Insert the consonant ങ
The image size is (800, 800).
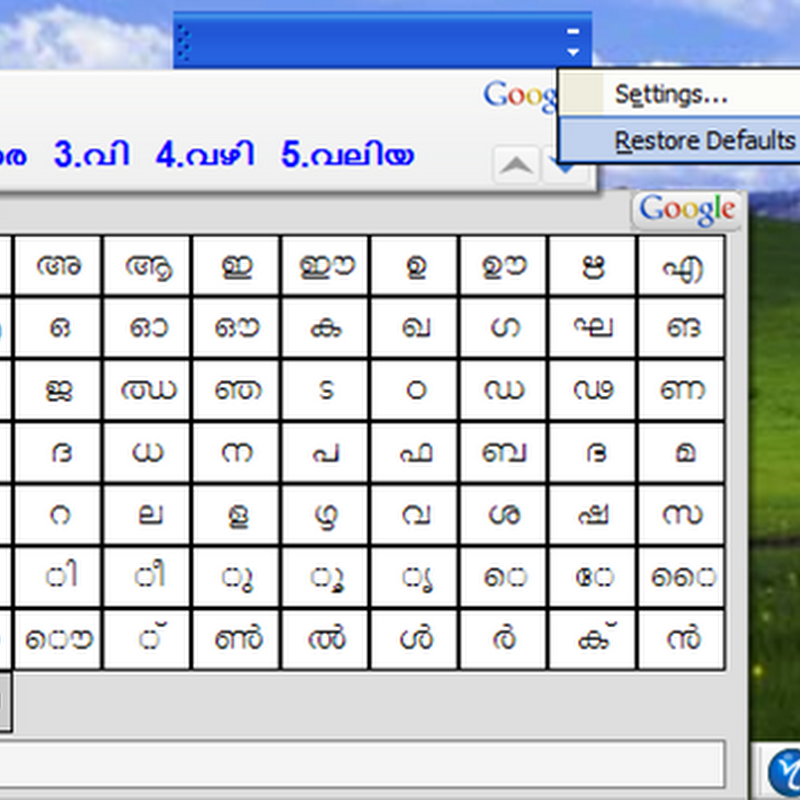(681, 328)
